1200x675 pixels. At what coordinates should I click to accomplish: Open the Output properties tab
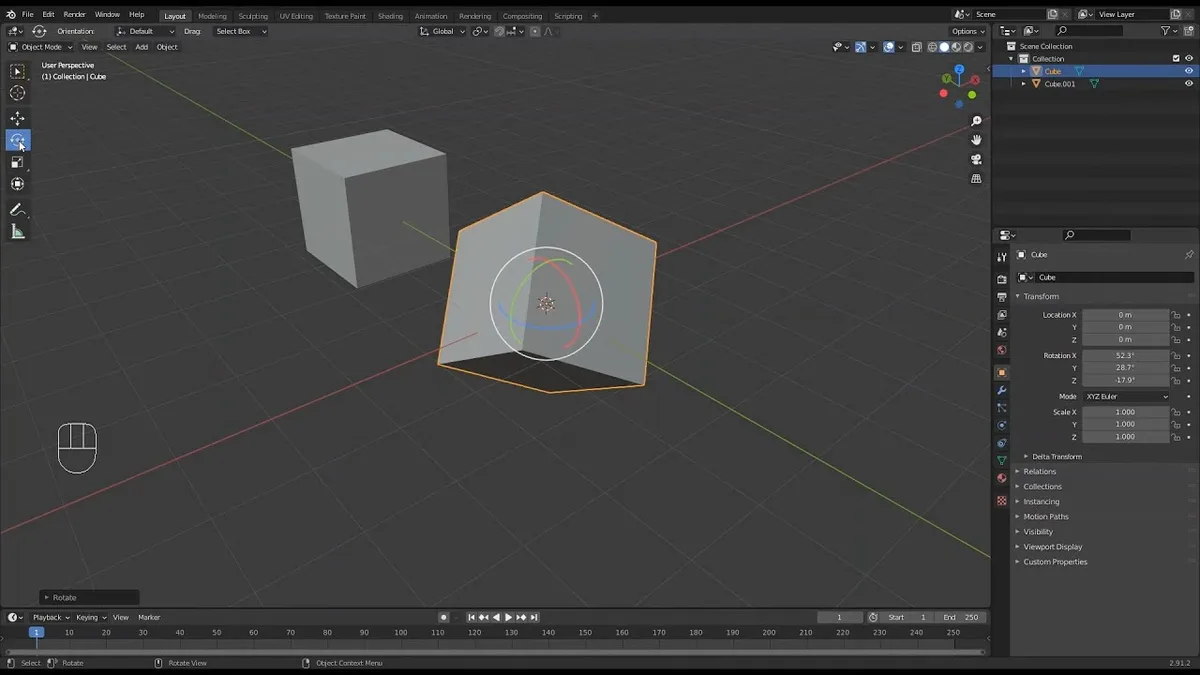pos(1001,297)
